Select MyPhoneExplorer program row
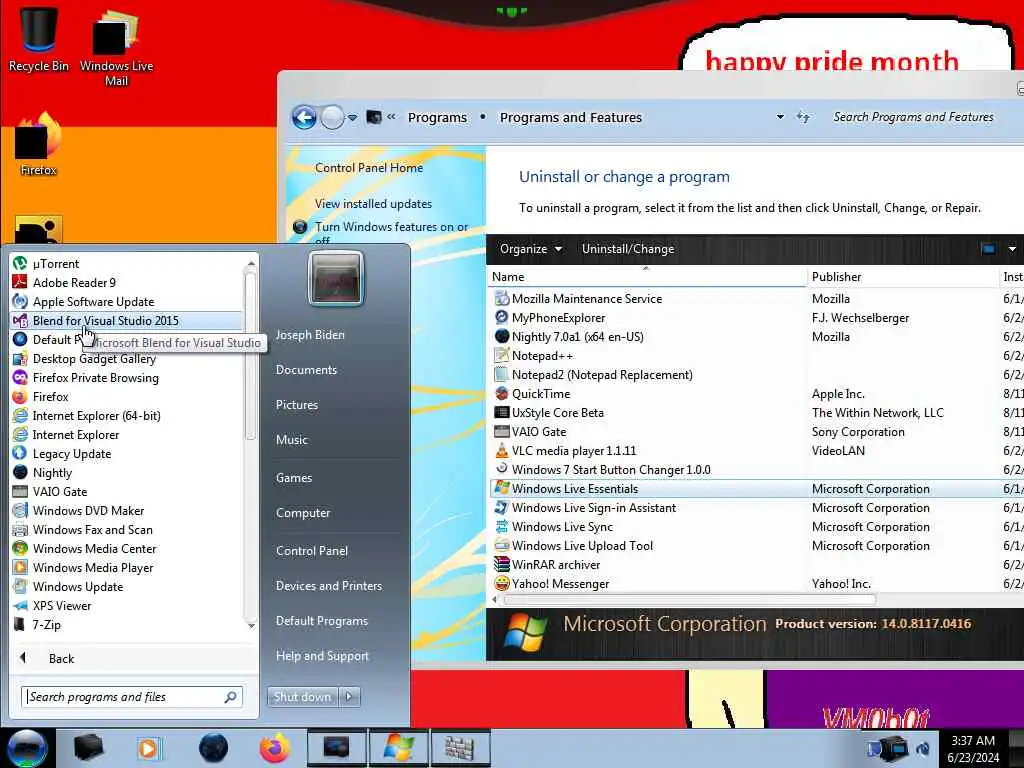Screen dimensions: 1024x768 click(756, 317)
